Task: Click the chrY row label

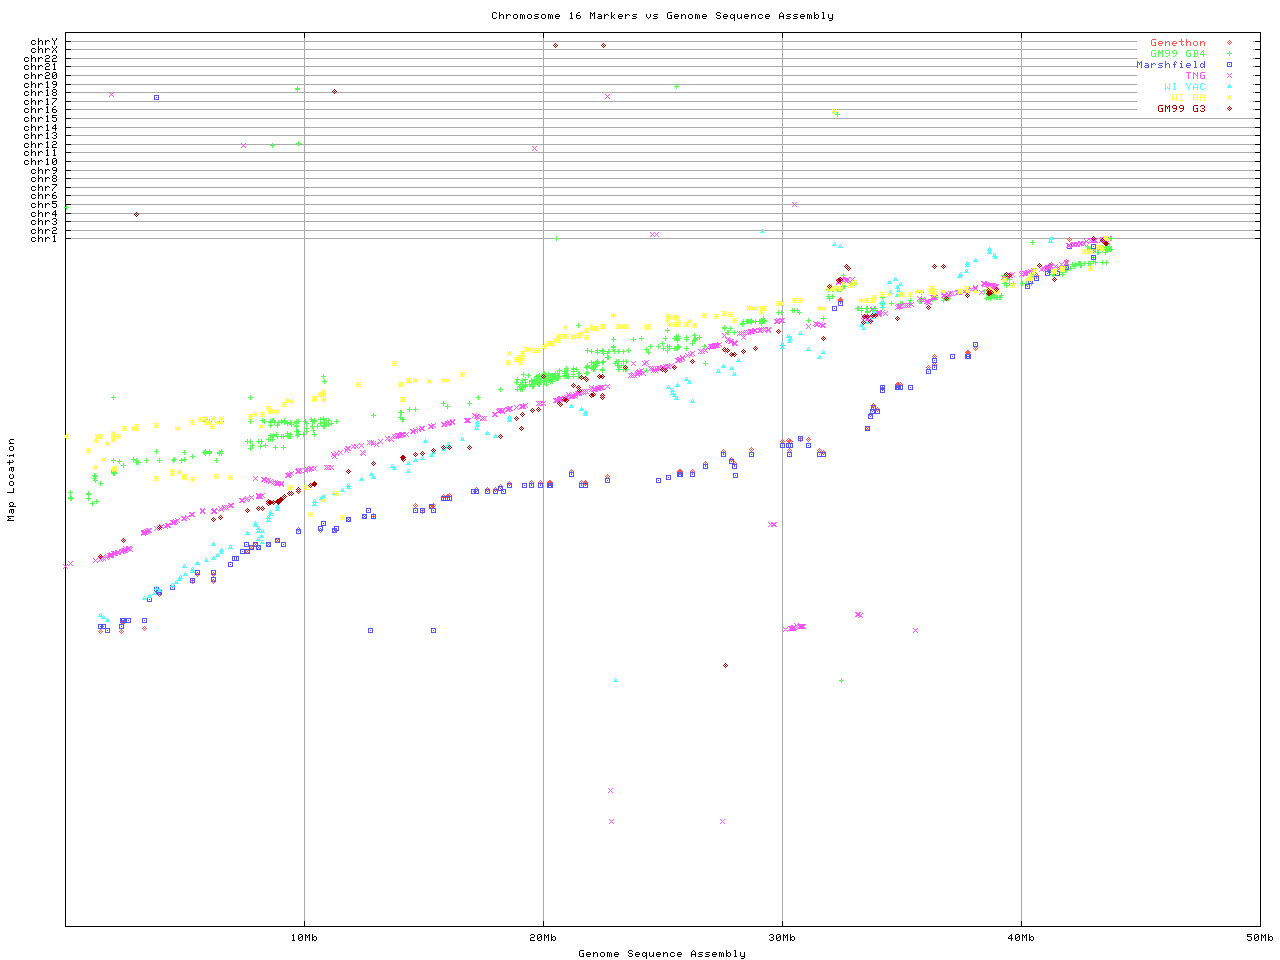Action: (44, 41)
